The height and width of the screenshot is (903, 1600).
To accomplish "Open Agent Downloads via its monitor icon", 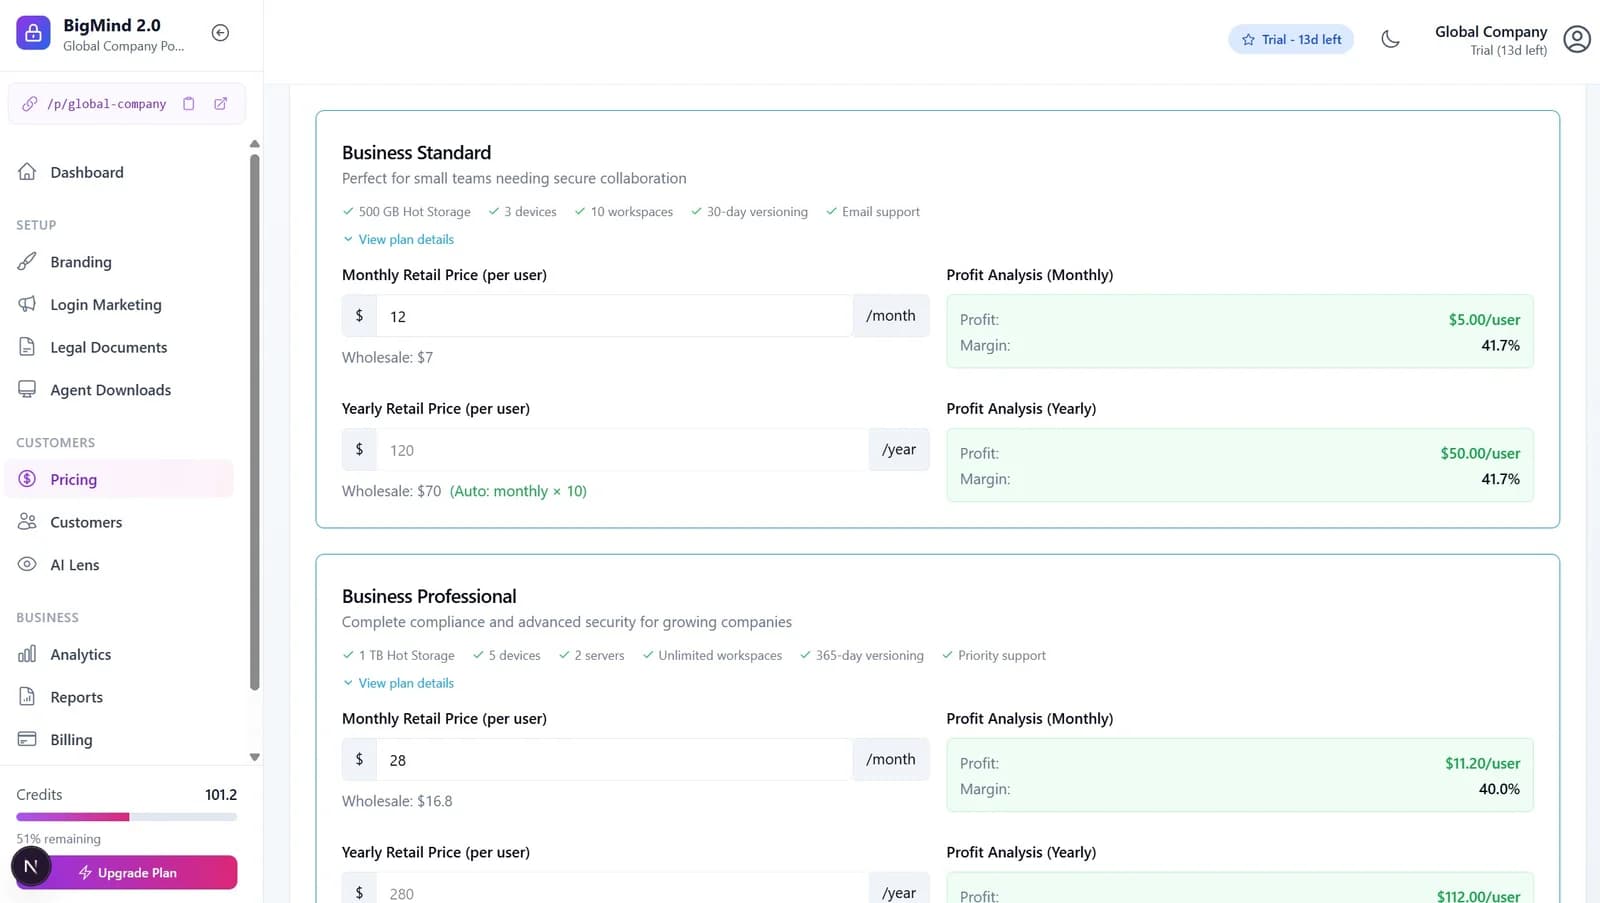I will point(27,389).
